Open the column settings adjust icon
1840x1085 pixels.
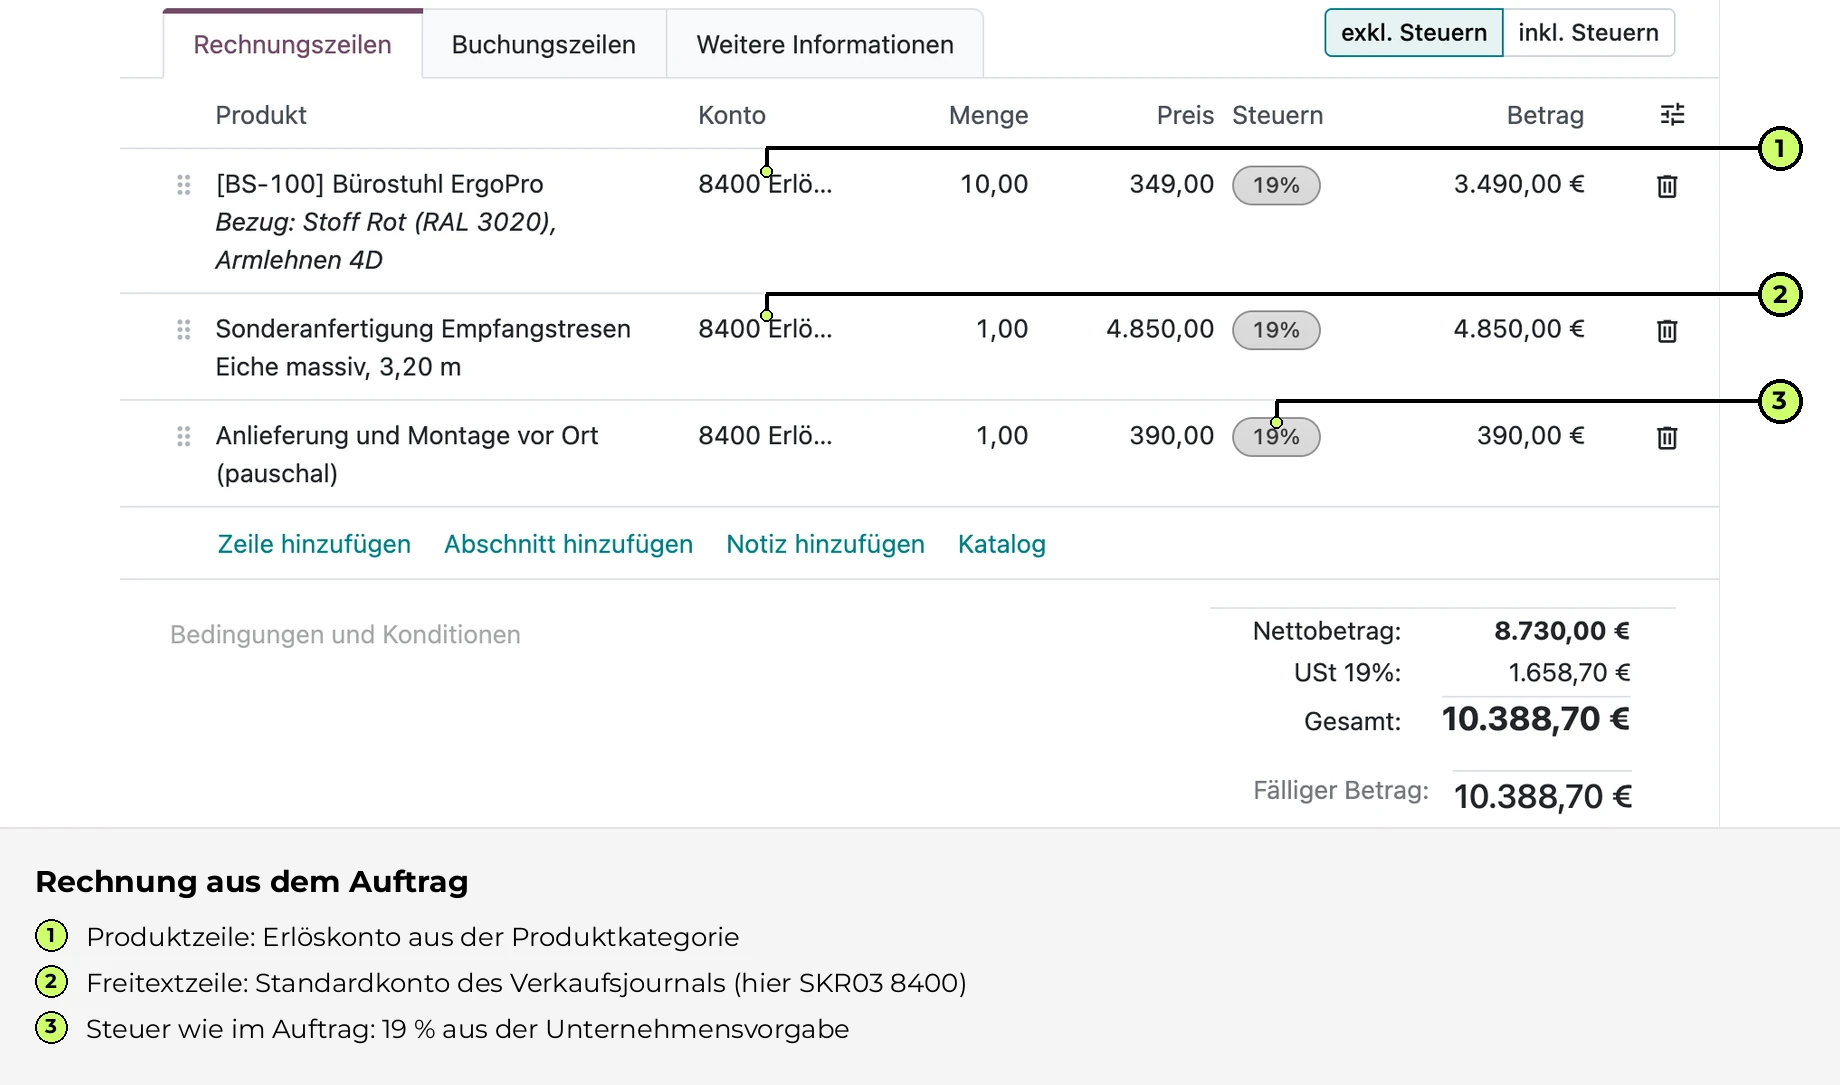coord(1672,115)
